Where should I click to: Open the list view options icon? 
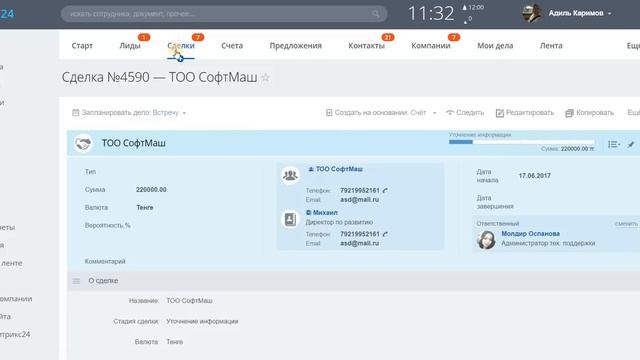[x=613, y=144]
